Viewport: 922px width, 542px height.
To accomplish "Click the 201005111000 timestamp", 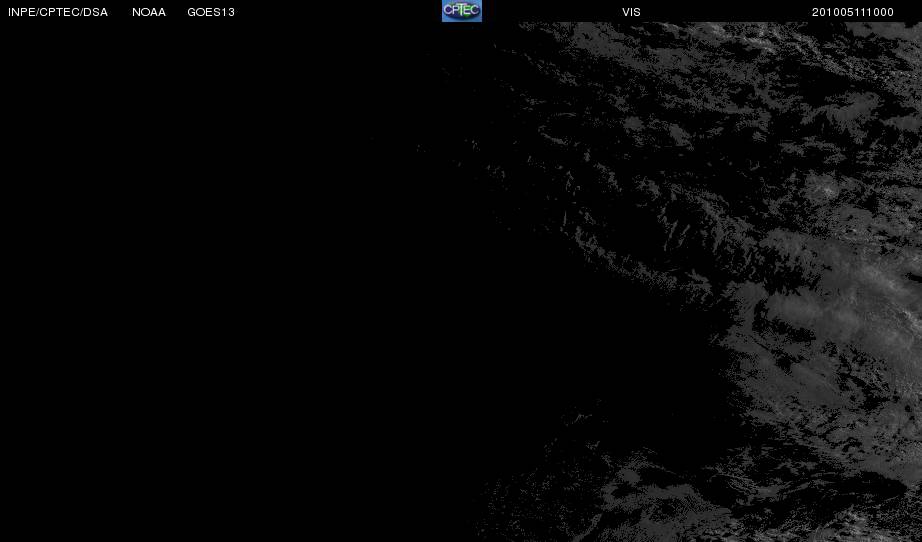I will pyautogui.click(x=853, y=12).
